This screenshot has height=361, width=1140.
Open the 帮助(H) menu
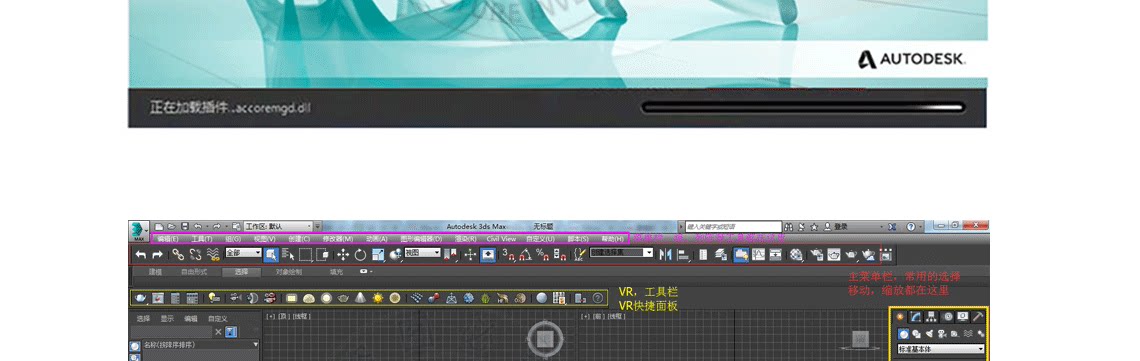(612, 239)
